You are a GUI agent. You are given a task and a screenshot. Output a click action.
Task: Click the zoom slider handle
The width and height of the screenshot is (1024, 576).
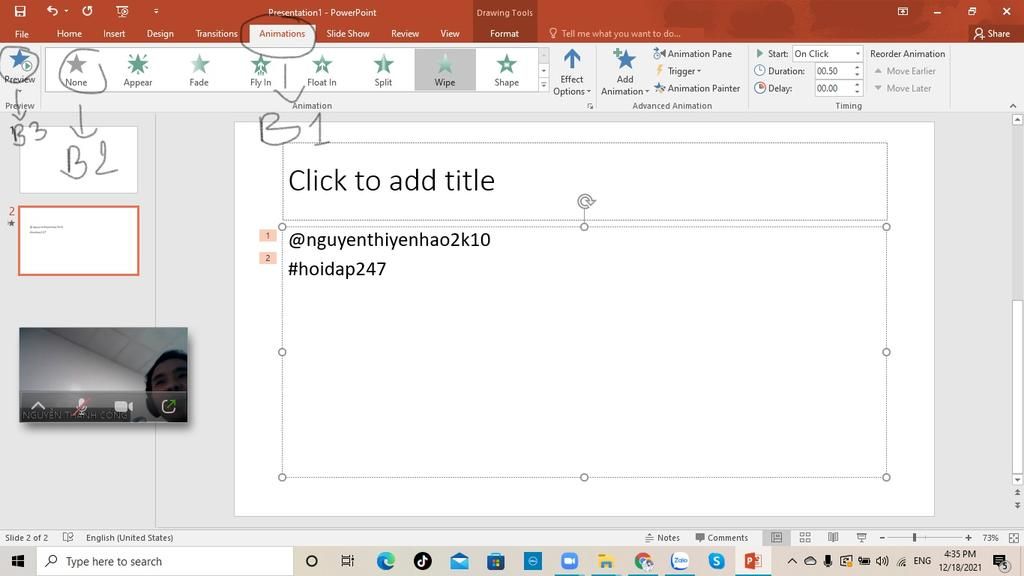(914, 537)
